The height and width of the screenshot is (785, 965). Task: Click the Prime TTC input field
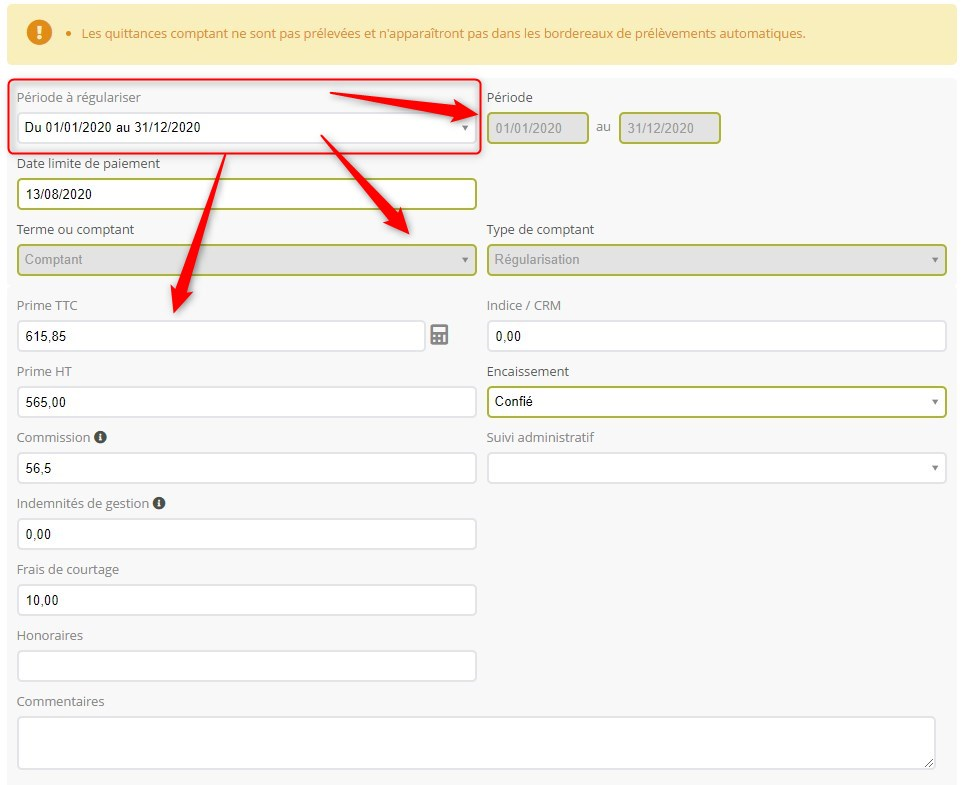221,337
